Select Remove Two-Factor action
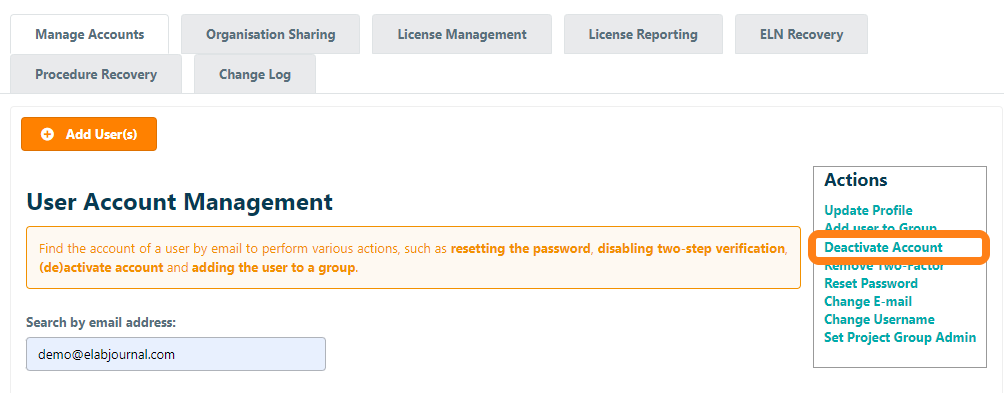 (x=884, y=266)
